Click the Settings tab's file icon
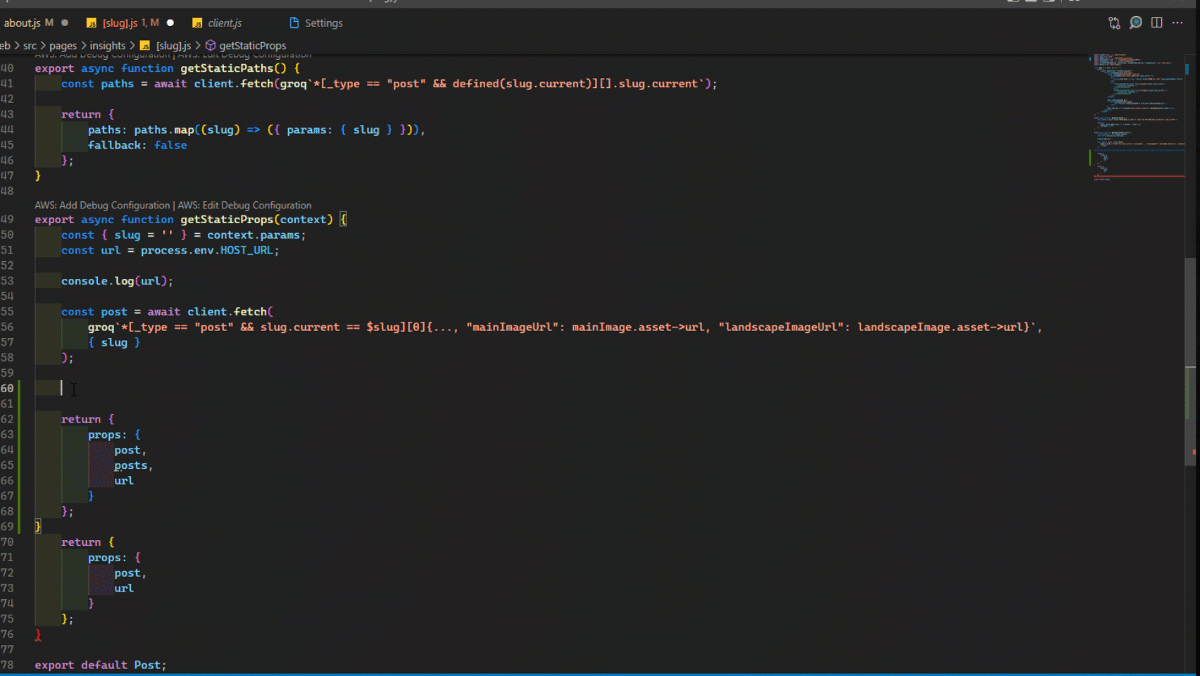The height and width of the screenshot is (676, 1200). click(294, 22)
